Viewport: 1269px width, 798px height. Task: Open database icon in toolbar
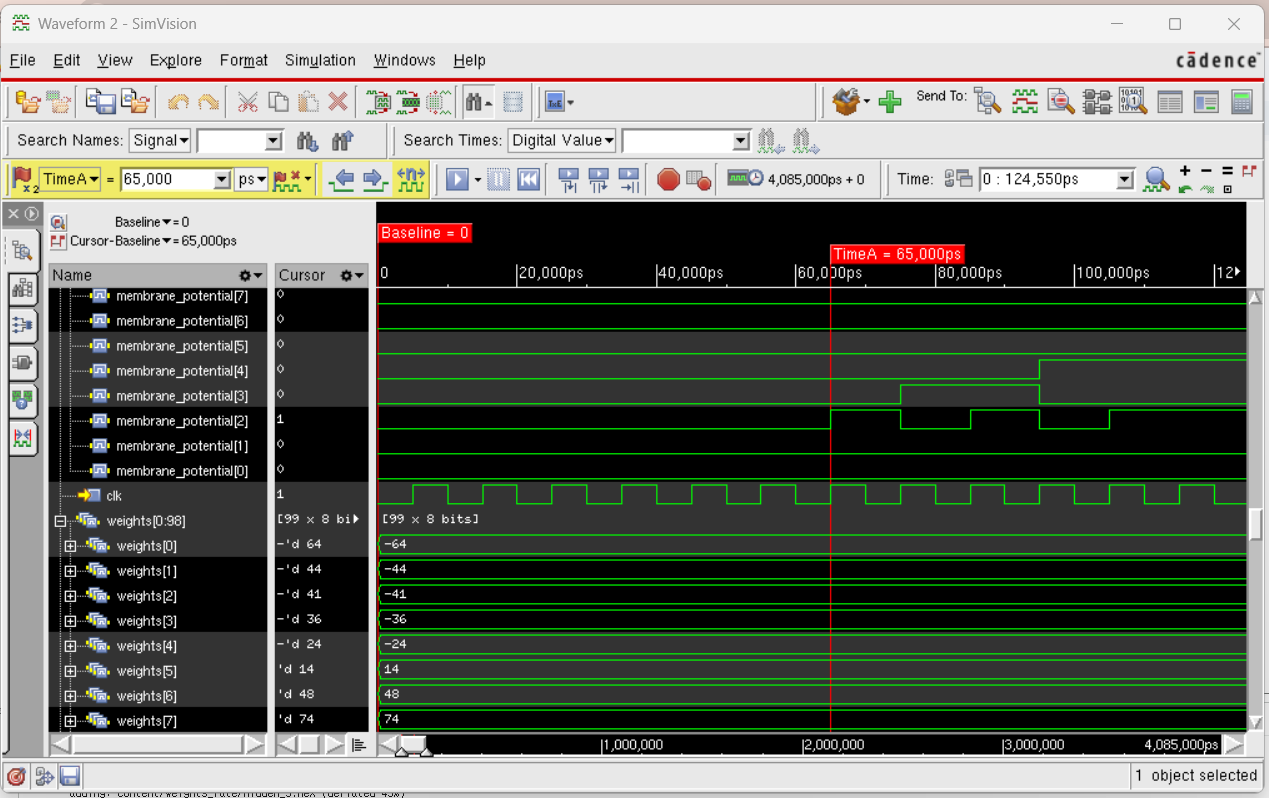[x=27, y=101]
